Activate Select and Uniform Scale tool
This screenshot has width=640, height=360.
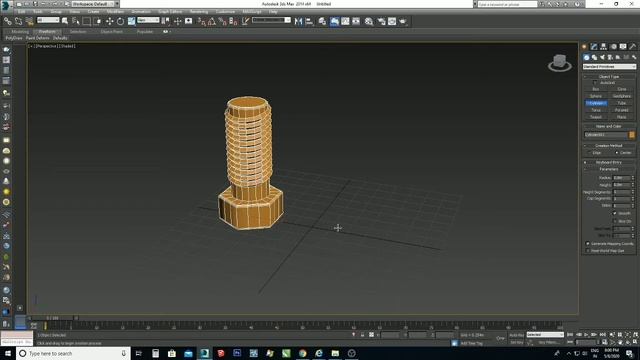(131, 21)
